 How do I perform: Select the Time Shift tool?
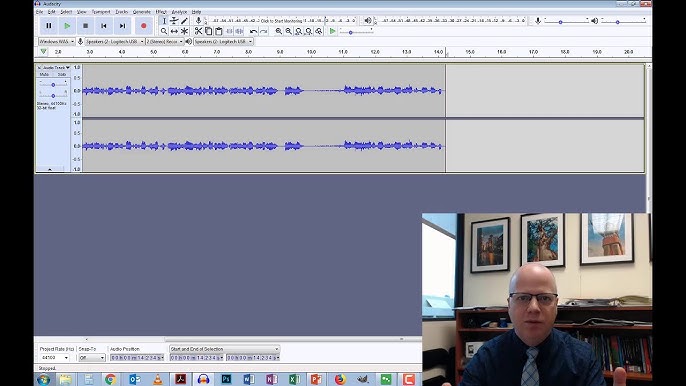pos(174,31)
